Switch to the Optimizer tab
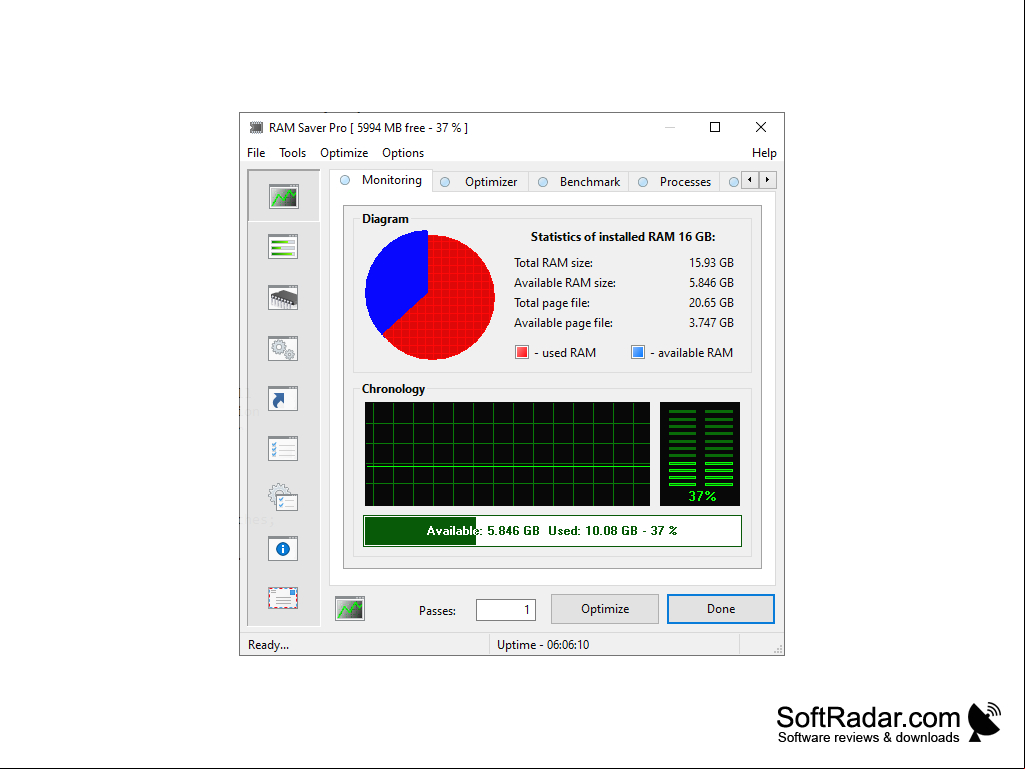The width and height of the screenshot is (1025, 769). tap(479, 182)
